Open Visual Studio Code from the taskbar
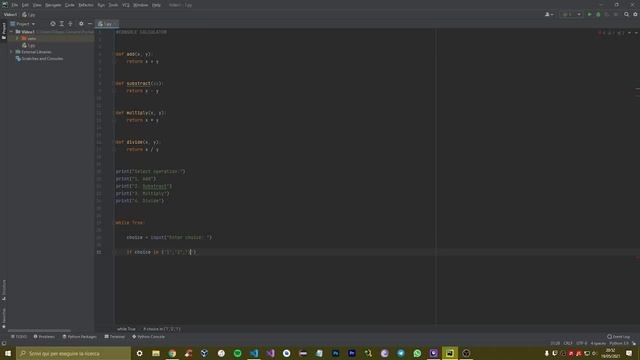 [254, 353]
